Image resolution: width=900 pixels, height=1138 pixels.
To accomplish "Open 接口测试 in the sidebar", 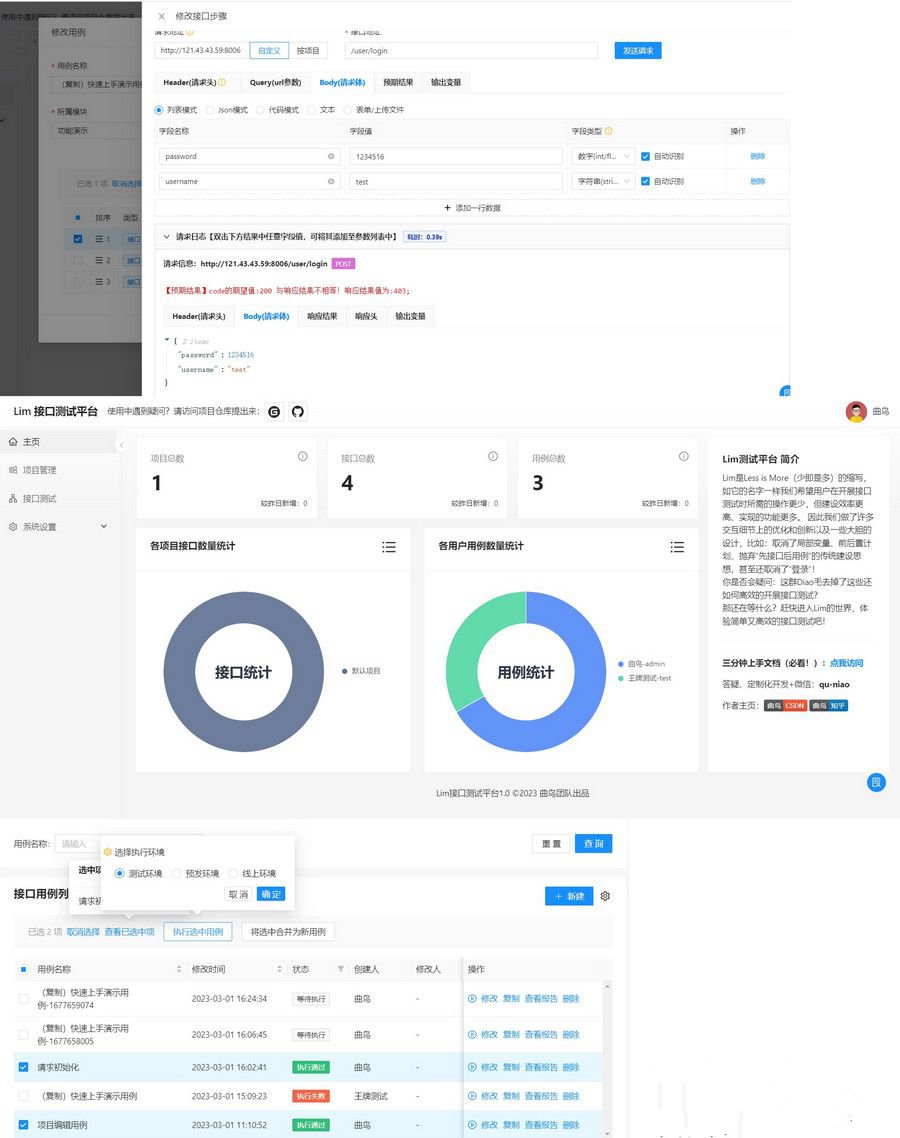I will (40, 498).
